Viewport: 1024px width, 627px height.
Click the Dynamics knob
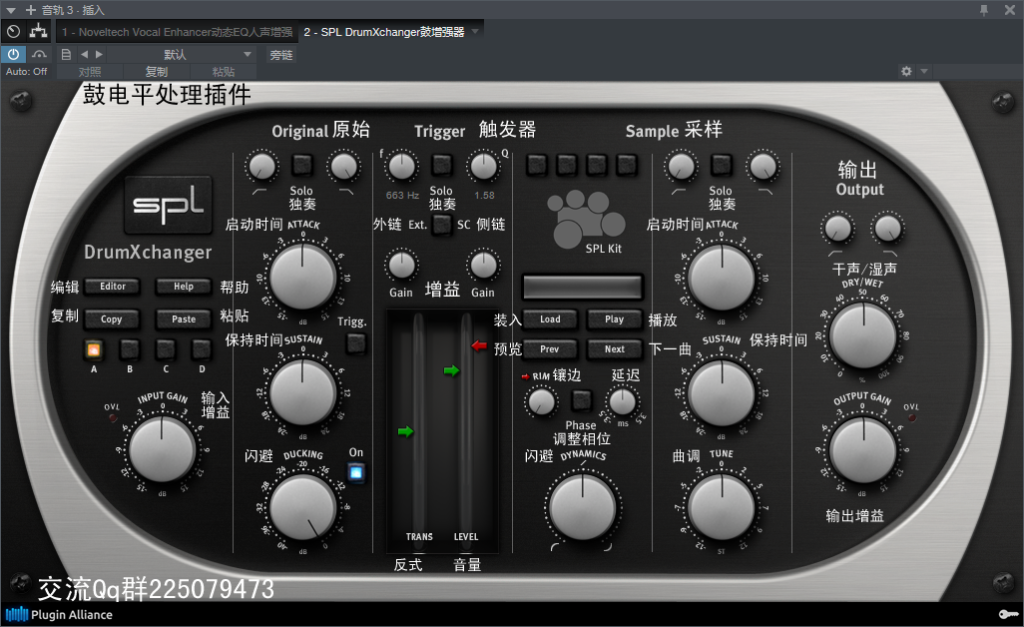(x=582, y=507)
